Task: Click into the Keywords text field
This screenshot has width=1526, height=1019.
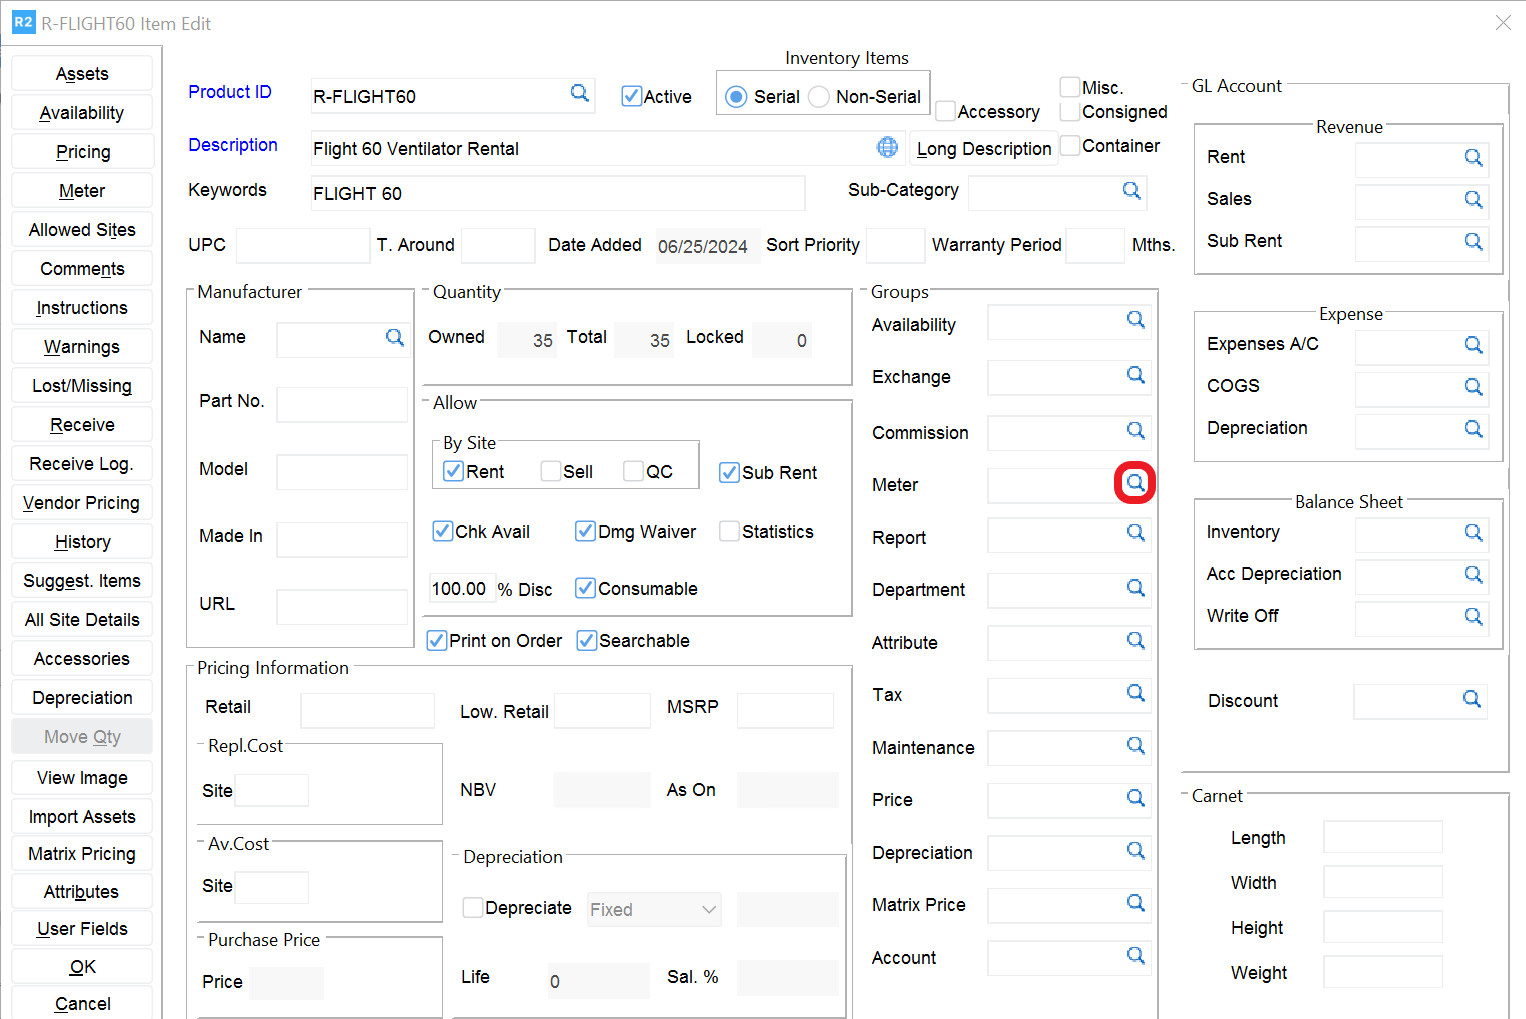Action: [x=557, y=193]
